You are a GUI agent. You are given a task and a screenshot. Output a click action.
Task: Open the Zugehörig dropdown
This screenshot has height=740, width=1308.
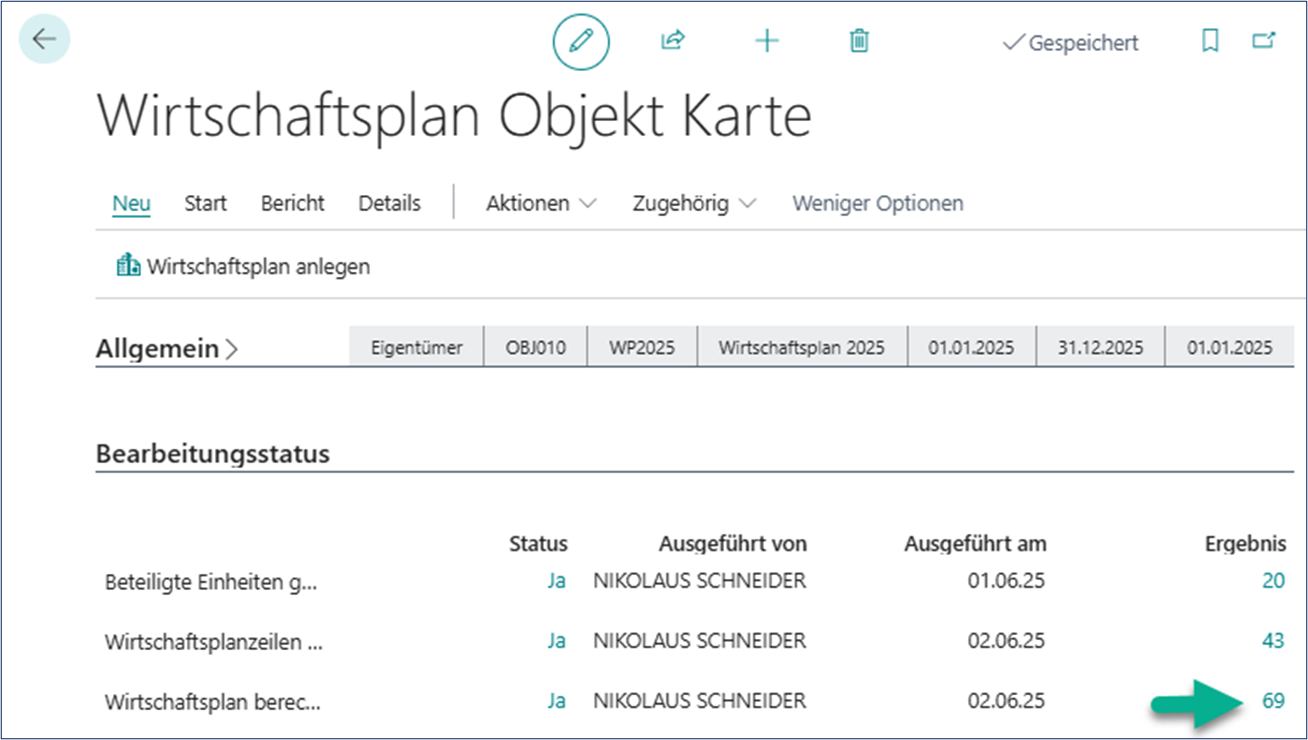(x=693, y=203)
